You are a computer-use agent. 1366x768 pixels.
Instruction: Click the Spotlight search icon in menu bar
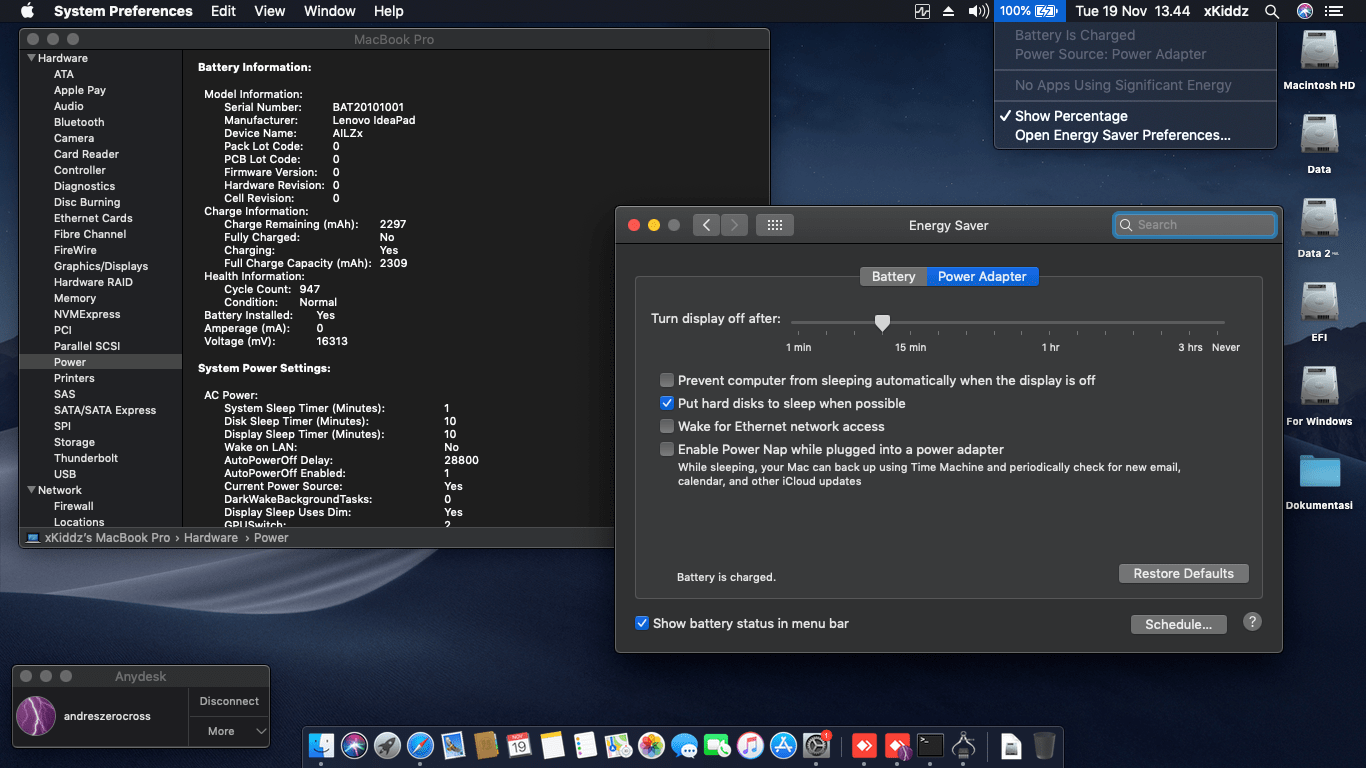[1272, 11]
